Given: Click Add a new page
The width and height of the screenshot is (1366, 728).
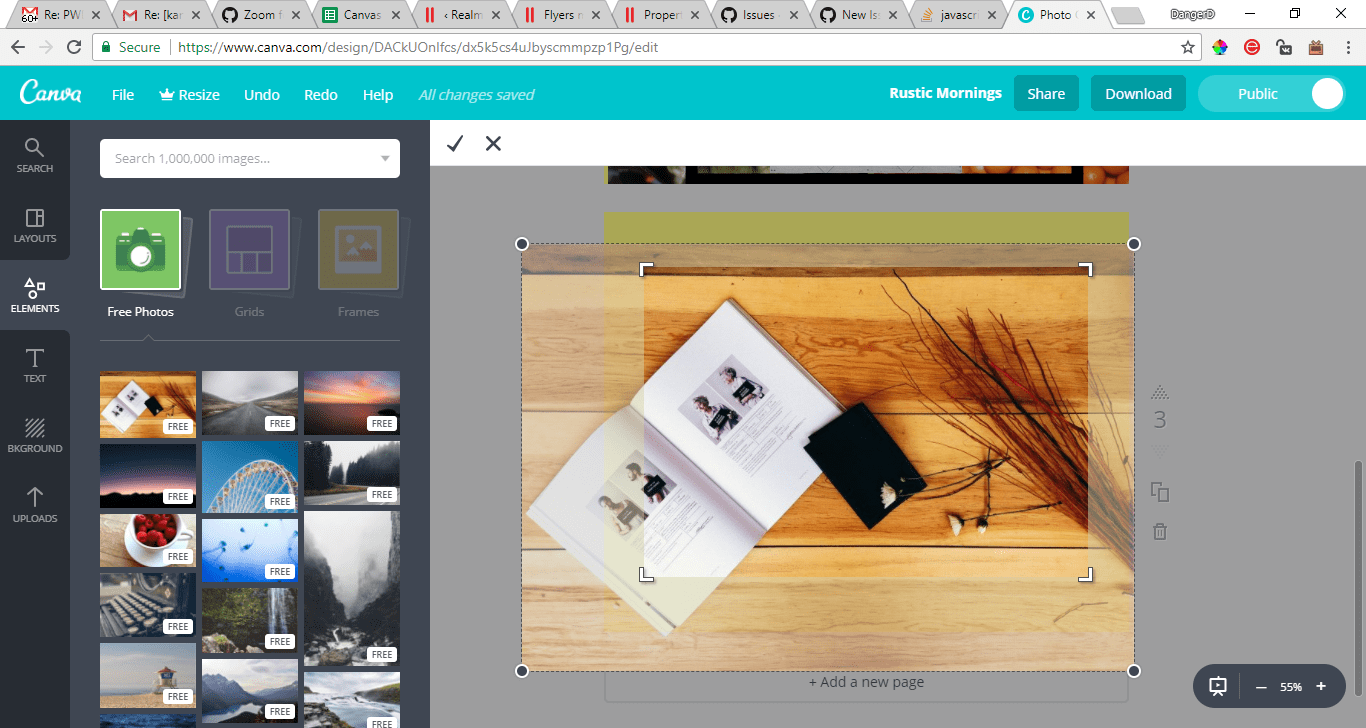Looking at the screenshot, I should pos(866,683).
